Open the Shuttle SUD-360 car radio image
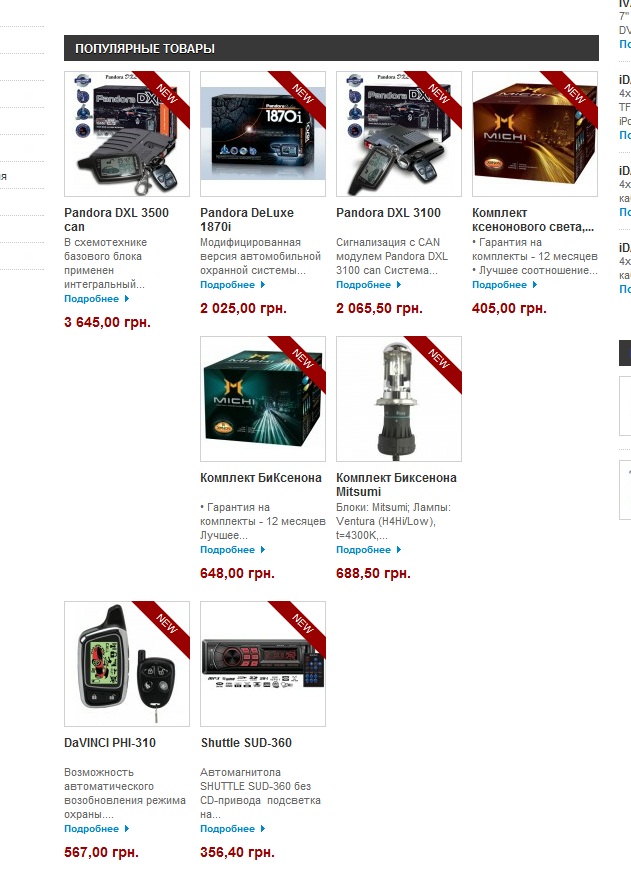Viewport: 631px width, 880px height. pyautogui.click(x=263, y=663)
